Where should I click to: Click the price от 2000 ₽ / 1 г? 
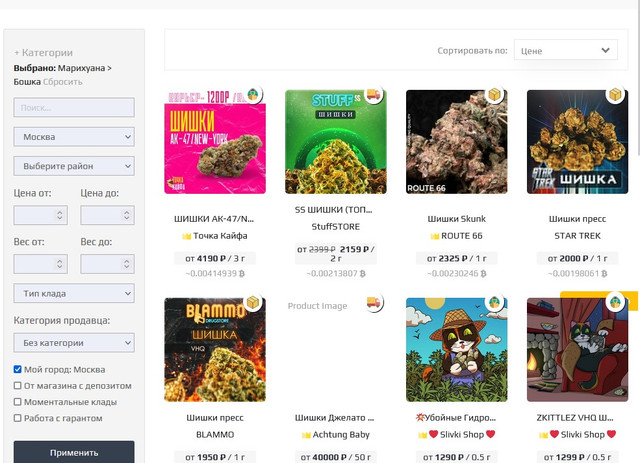click(578, 258)
